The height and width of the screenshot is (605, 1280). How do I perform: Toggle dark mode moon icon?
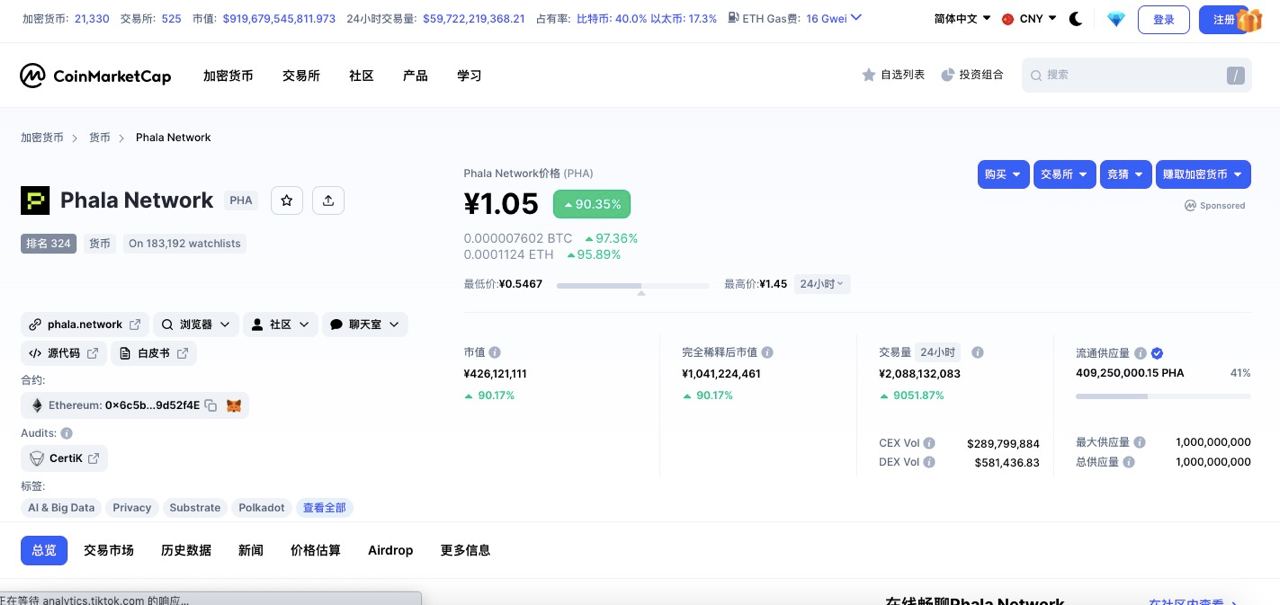[1076, 19]
